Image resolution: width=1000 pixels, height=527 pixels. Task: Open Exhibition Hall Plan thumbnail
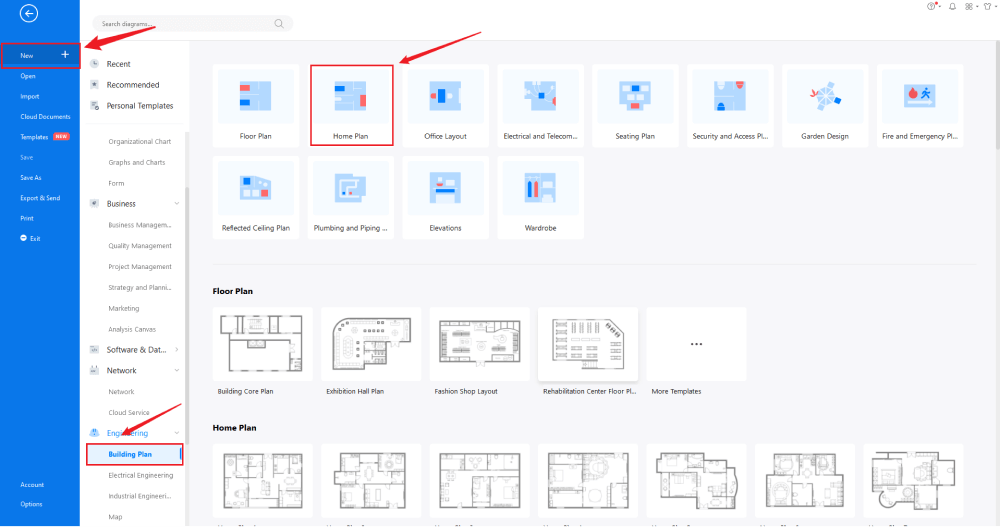pos(371,345)
